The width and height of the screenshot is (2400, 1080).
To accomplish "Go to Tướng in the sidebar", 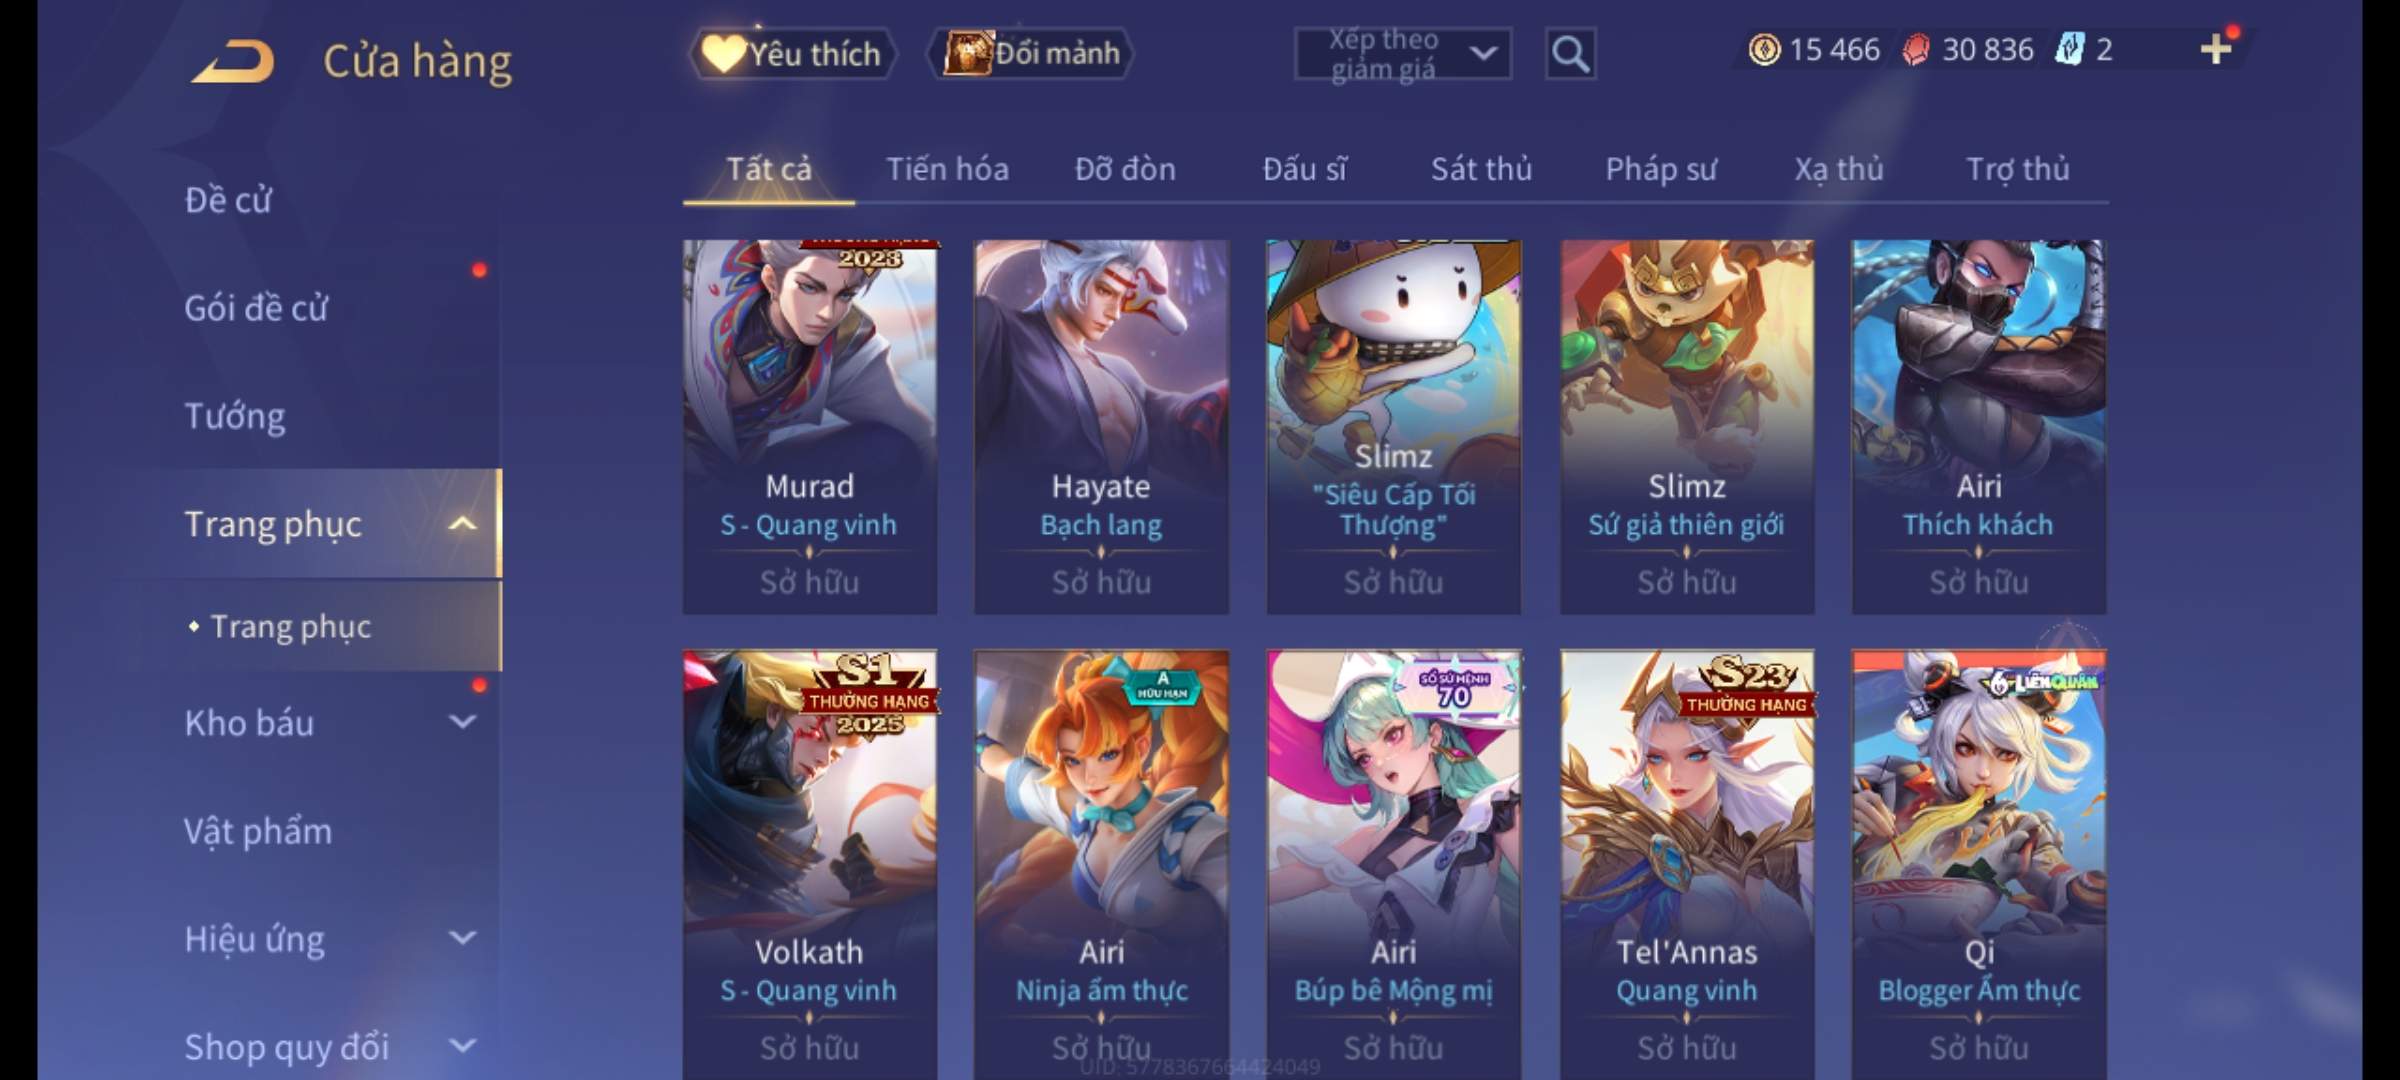I will coord(235,415).
